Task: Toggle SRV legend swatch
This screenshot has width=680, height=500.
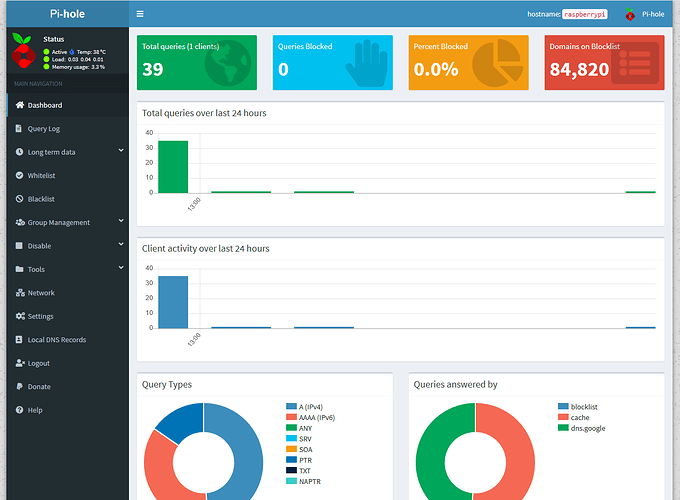Action: (291, 438)
